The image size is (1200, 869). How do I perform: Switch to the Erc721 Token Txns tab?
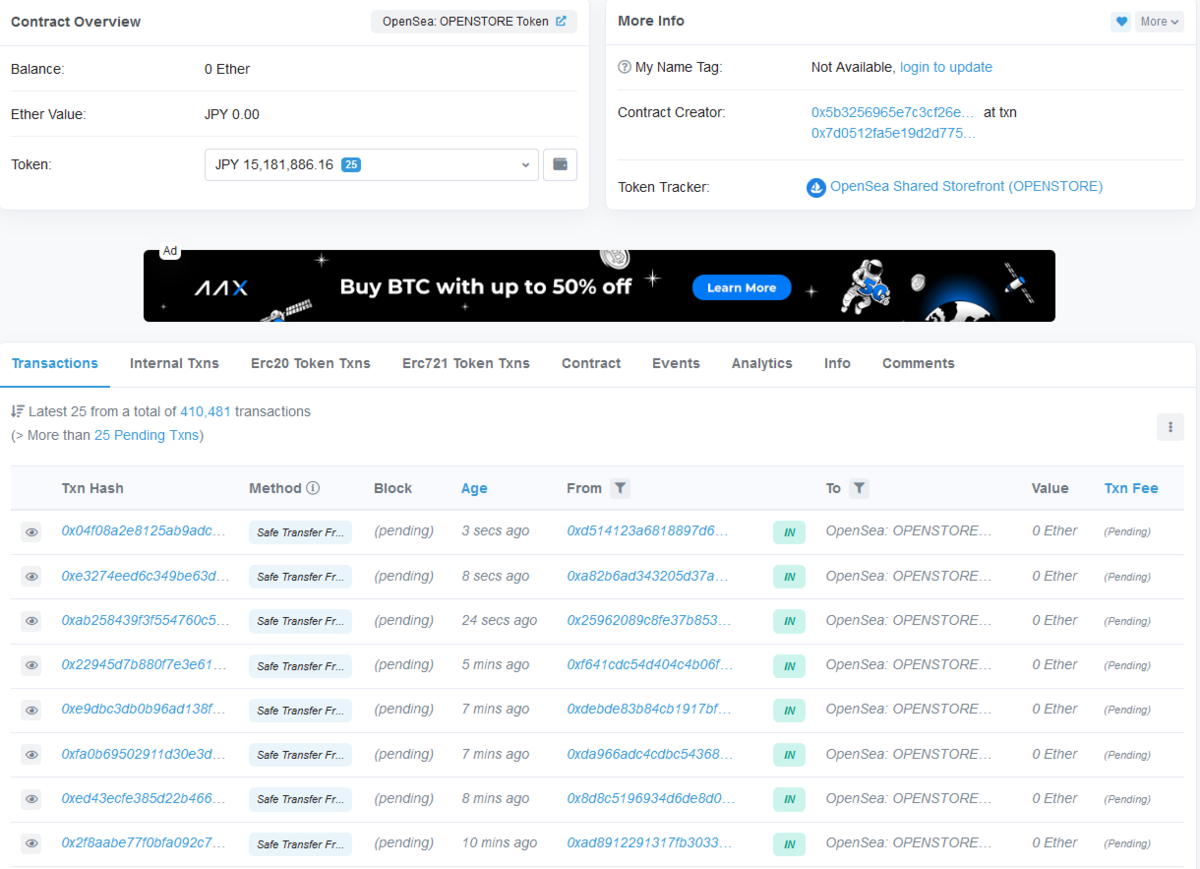(x=466, y=363)
